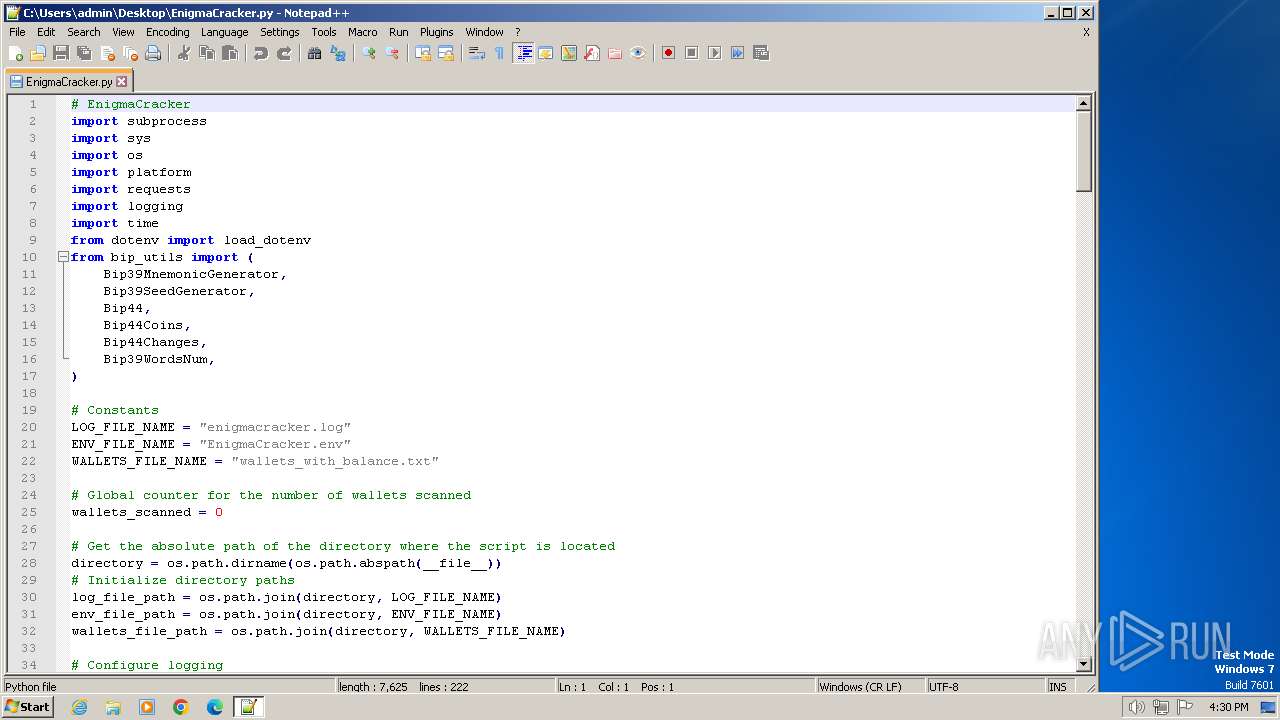Run macro multiple times icon
Screen dimensions: 1280x720
(737, 53)
